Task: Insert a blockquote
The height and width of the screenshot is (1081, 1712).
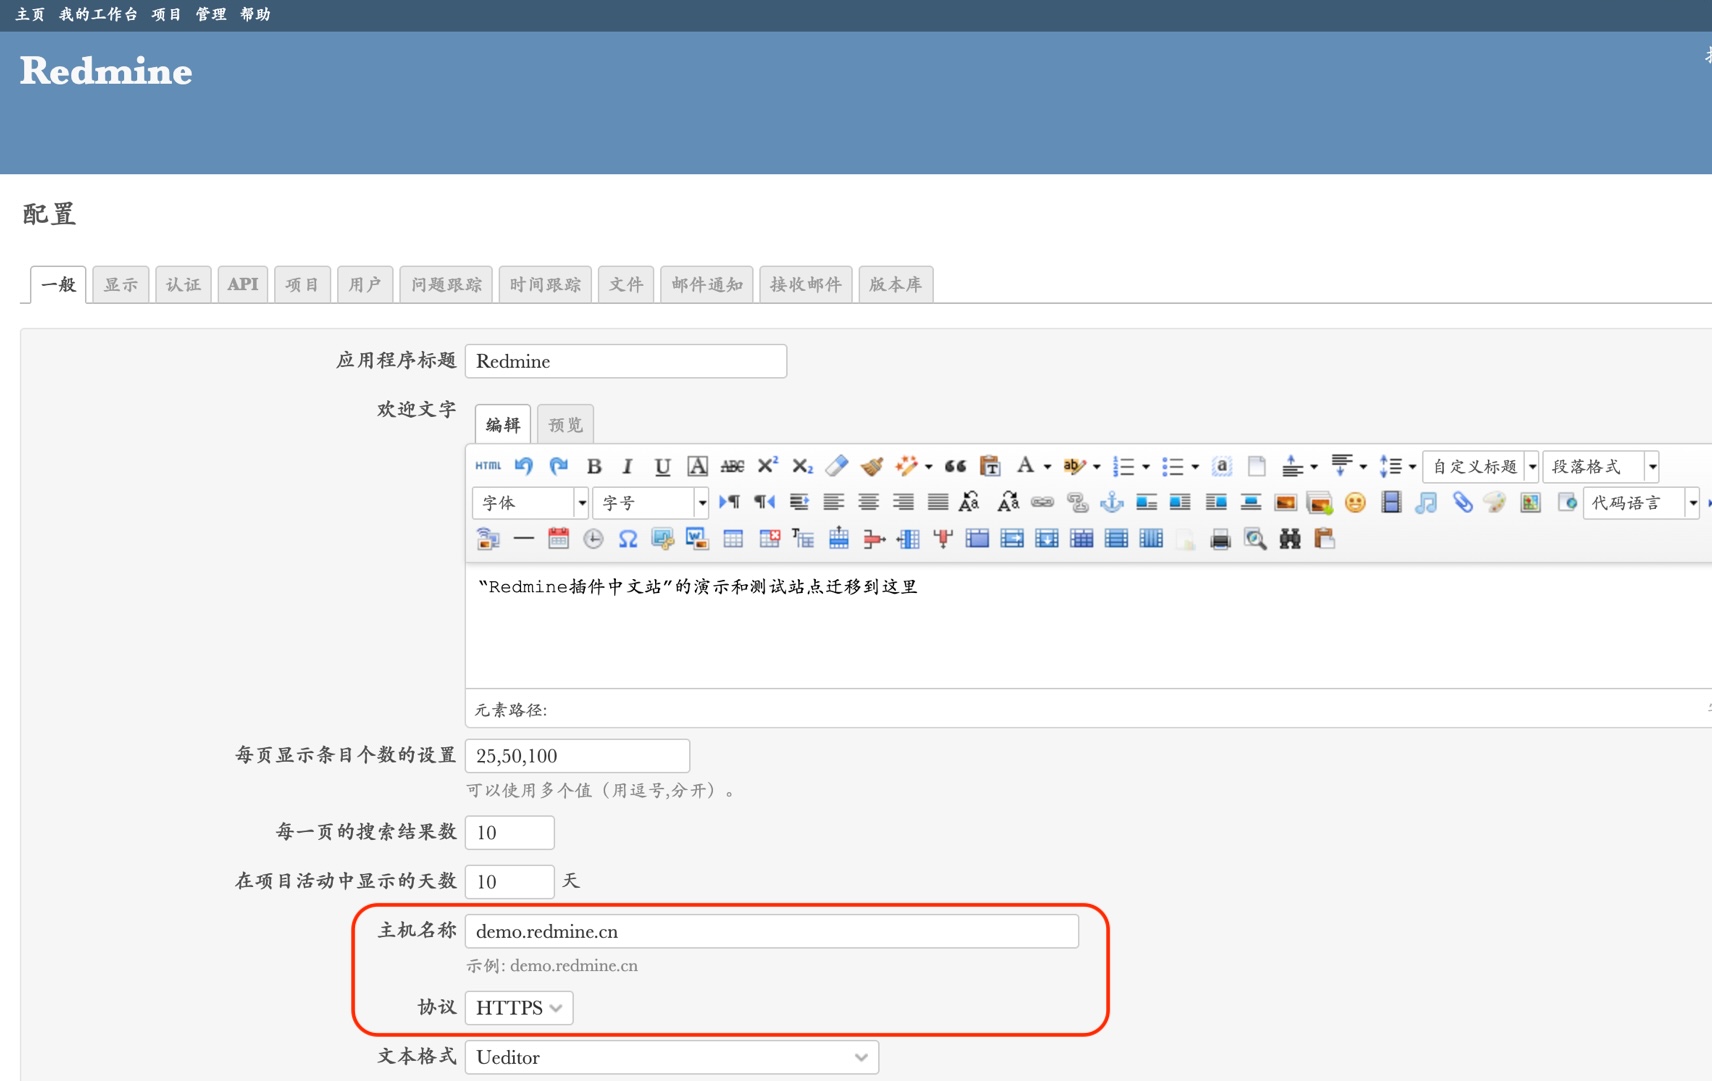Action: [x=955, y=466]
